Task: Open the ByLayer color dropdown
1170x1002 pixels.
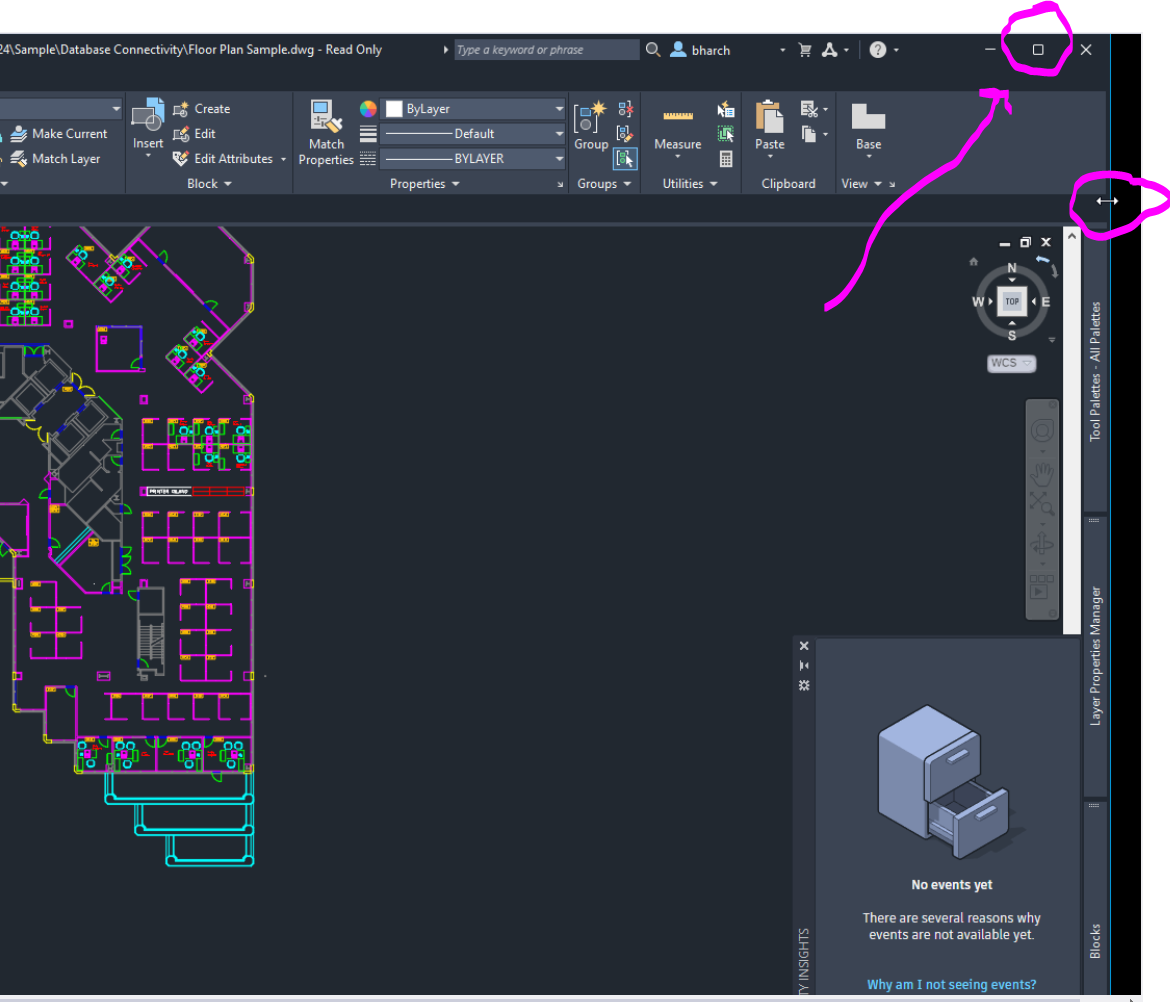Action: 559,108
